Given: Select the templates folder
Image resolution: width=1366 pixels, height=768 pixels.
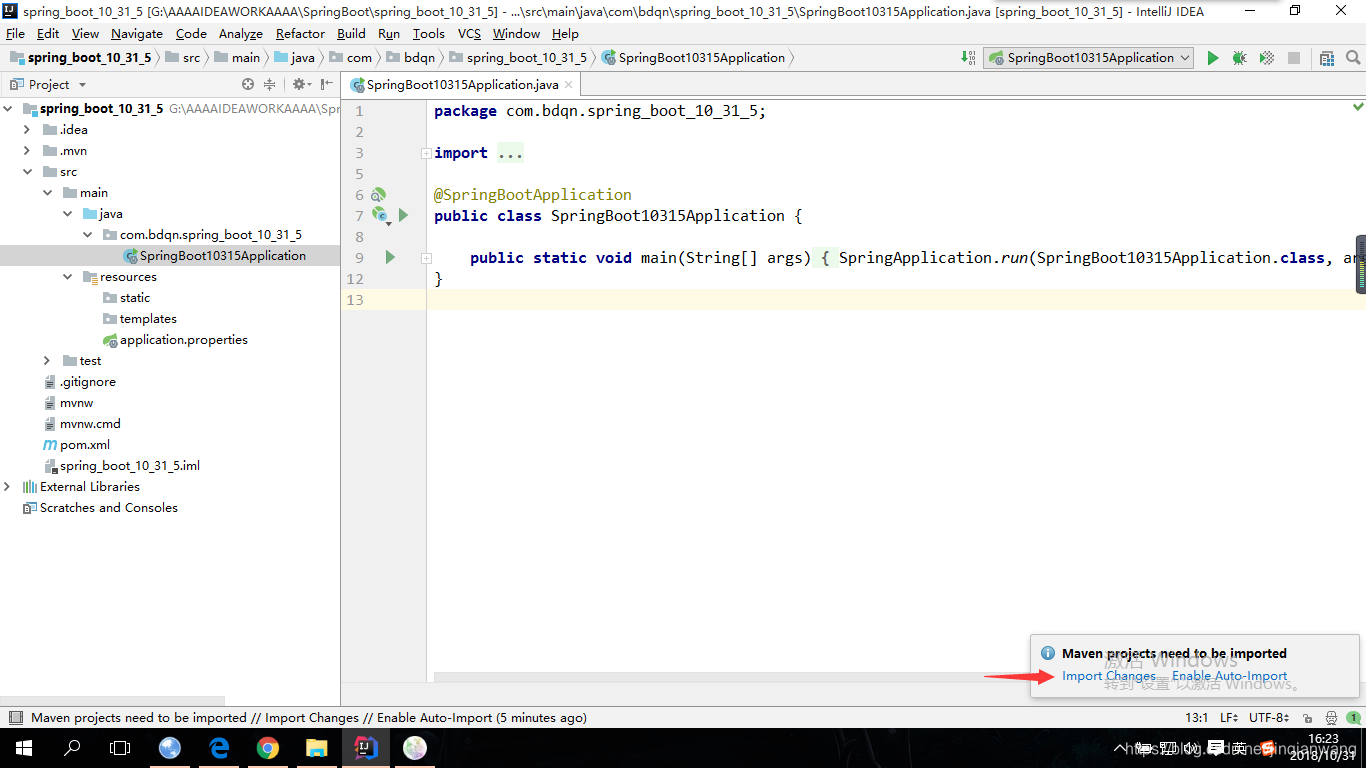Looking at the screenshot, I should tap(148, 319).
